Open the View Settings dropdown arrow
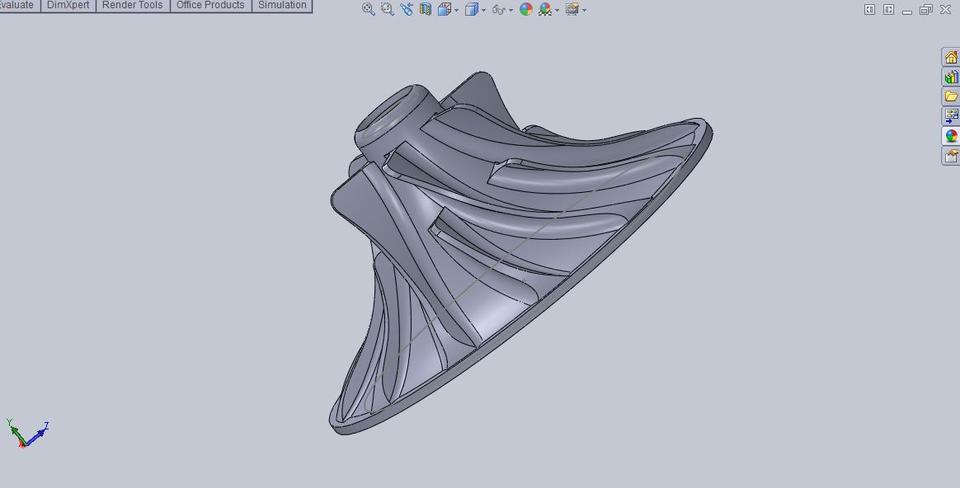 tap(584, 10)
